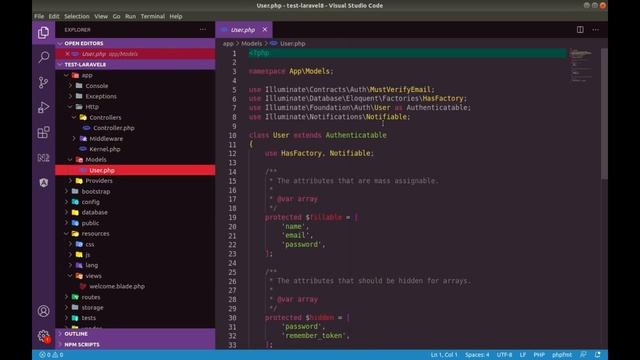Expand the routes folder
Screen dimensions: 640x360
[67, 297]
